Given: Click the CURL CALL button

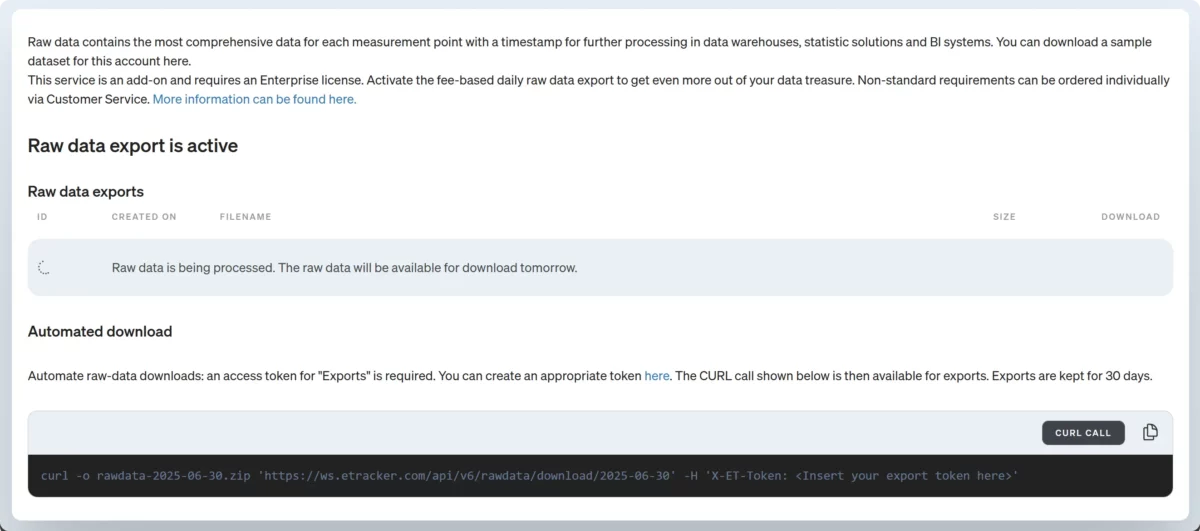Looking at the screenshot, I should coord(1083,433).
